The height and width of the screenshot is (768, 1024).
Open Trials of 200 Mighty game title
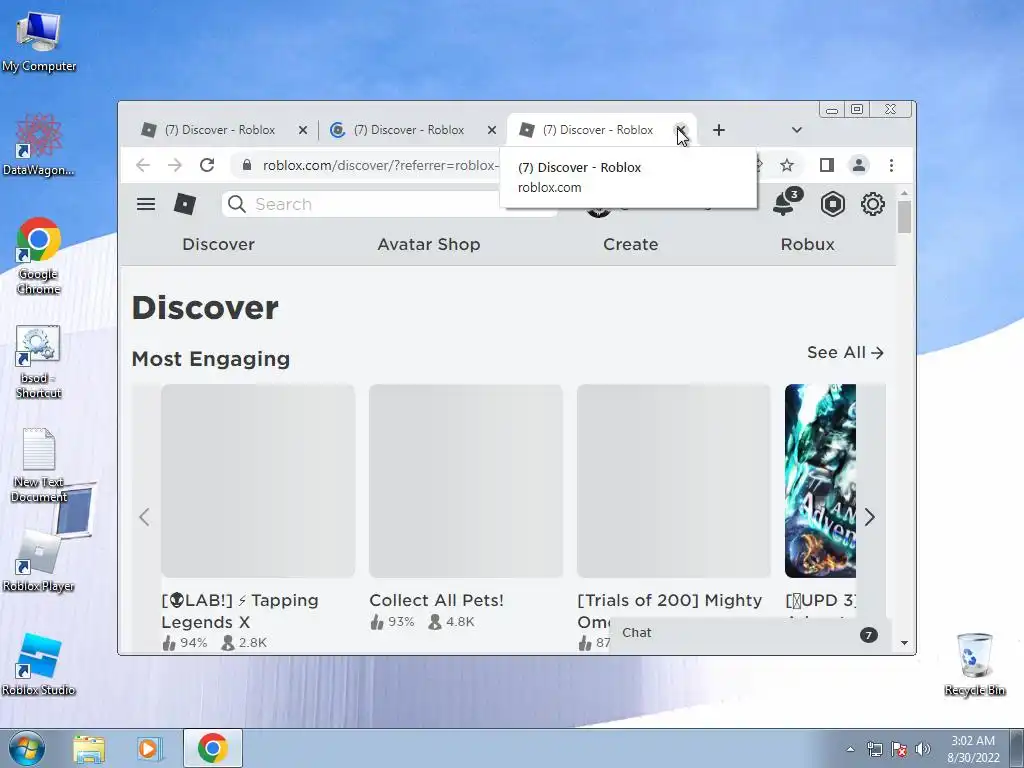669,610
